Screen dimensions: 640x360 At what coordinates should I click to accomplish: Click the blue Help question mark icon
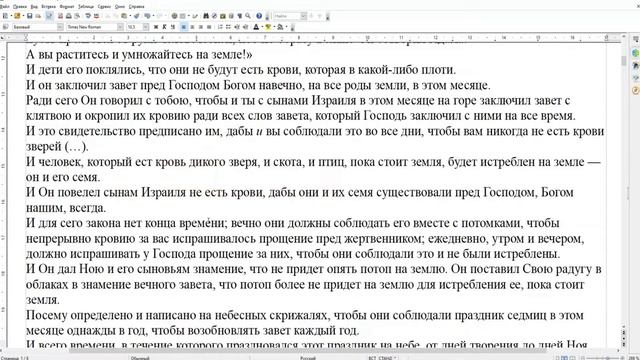coord(259,16)
